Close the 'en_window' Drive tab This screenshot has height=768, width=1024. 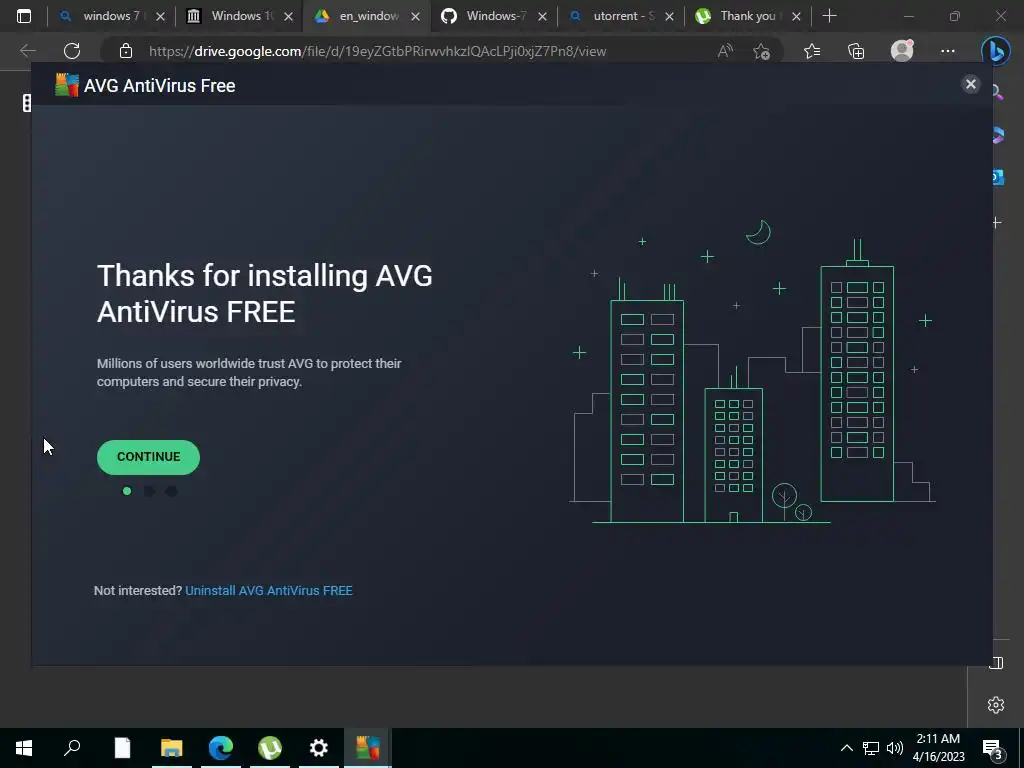pyautogui.click(x=415, y=17)
